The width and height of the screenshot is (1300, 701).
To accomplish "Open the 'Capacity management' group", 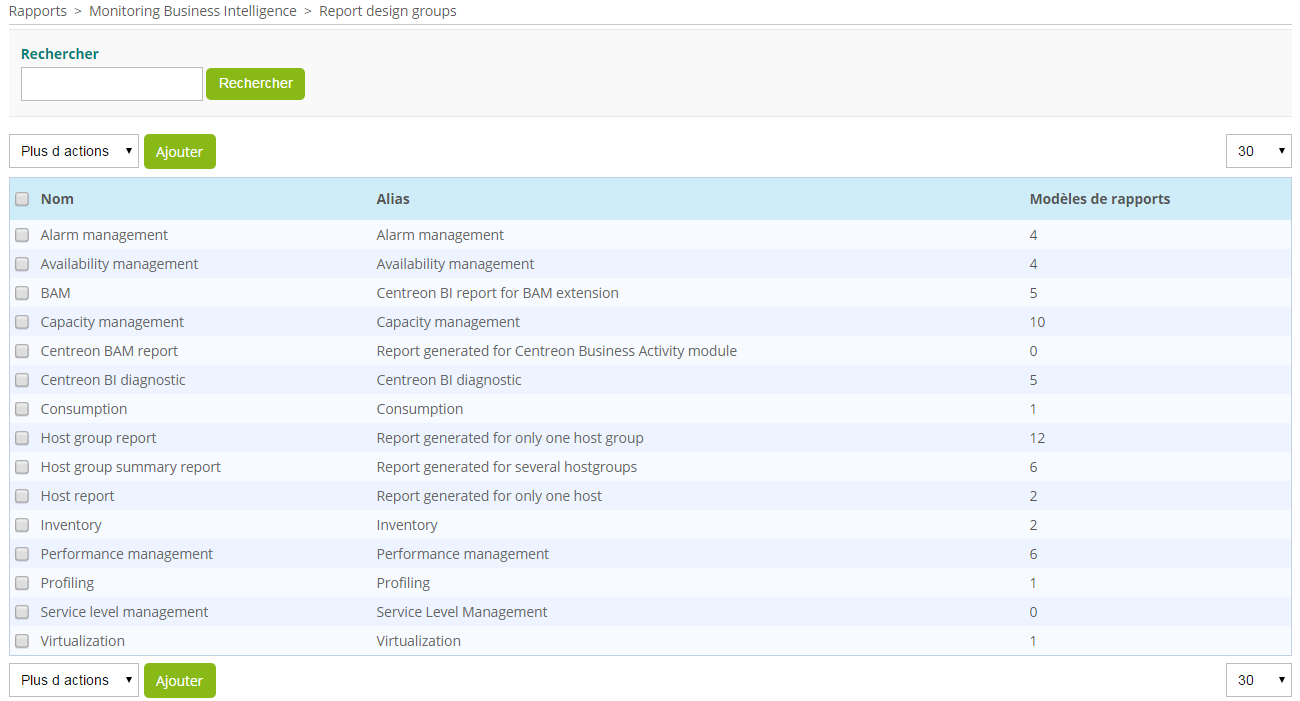I will pos(111,321).
